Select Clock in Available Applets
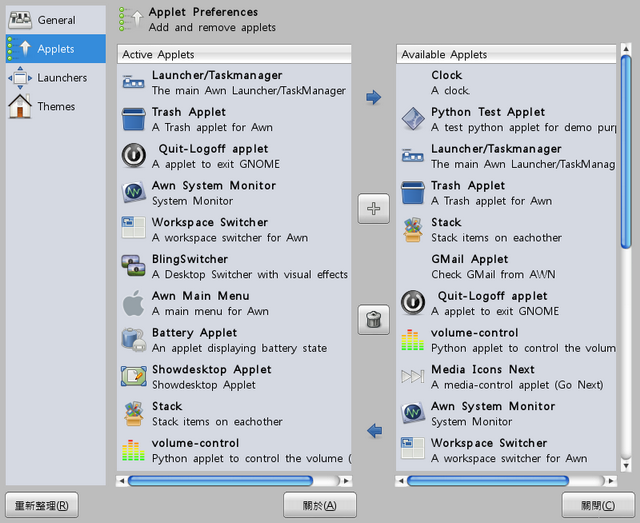The image size is (640, 523). pyautogui.click(x=506, y=82)
